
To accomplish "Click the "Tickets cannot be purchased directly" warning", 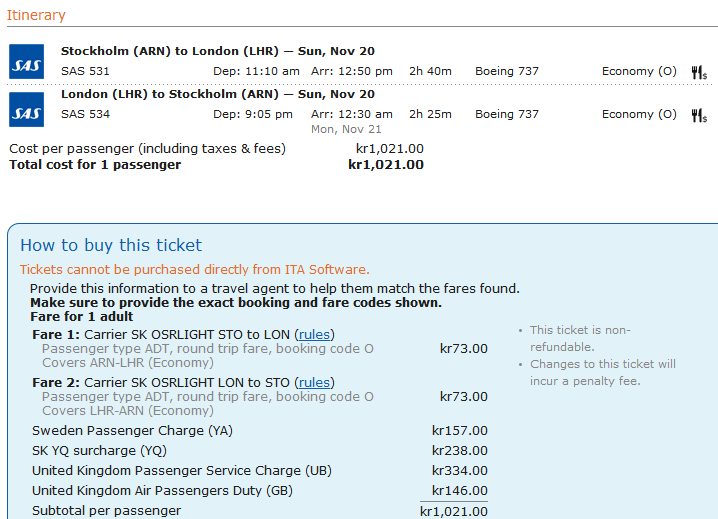I will click(x=194, y=269).
